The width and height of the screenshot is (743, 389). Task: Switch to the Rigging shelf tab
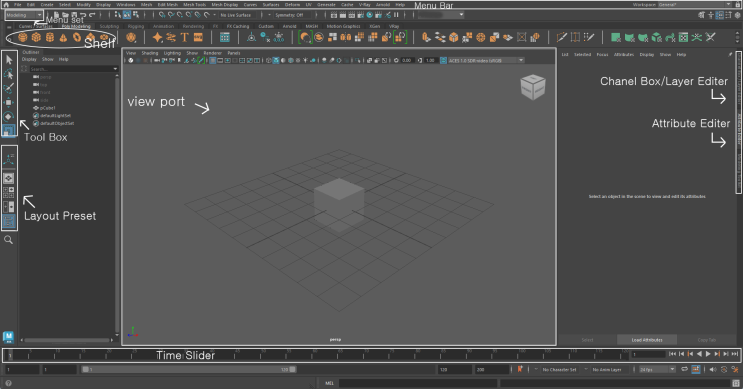(136, 26)
